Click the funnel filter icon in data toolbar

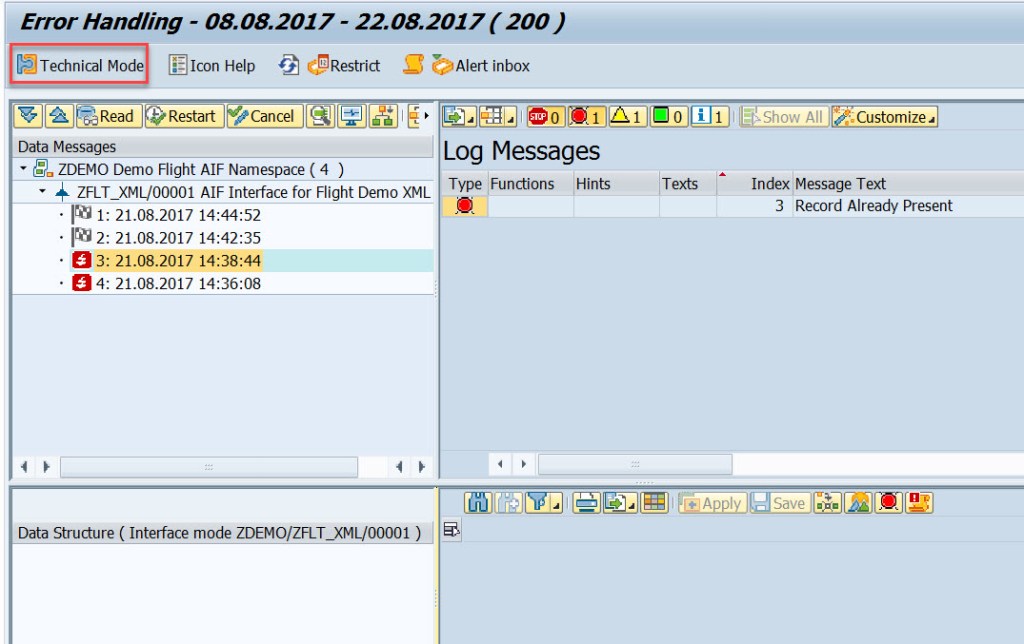(x=538, y=502)
